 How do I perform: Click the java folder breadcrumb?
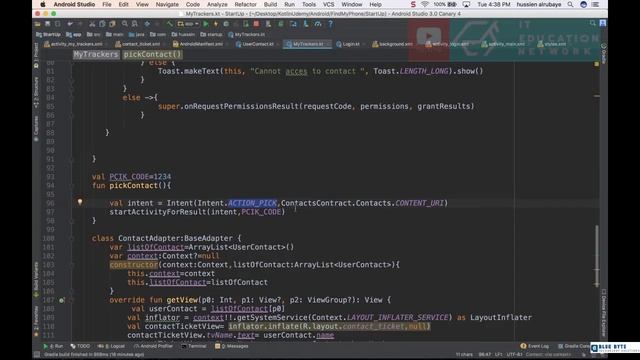click(137, 35)
